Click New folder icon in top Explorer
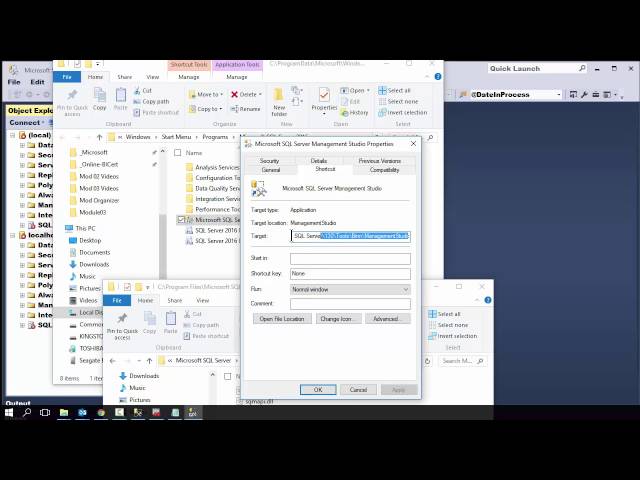 coord(279,102)
